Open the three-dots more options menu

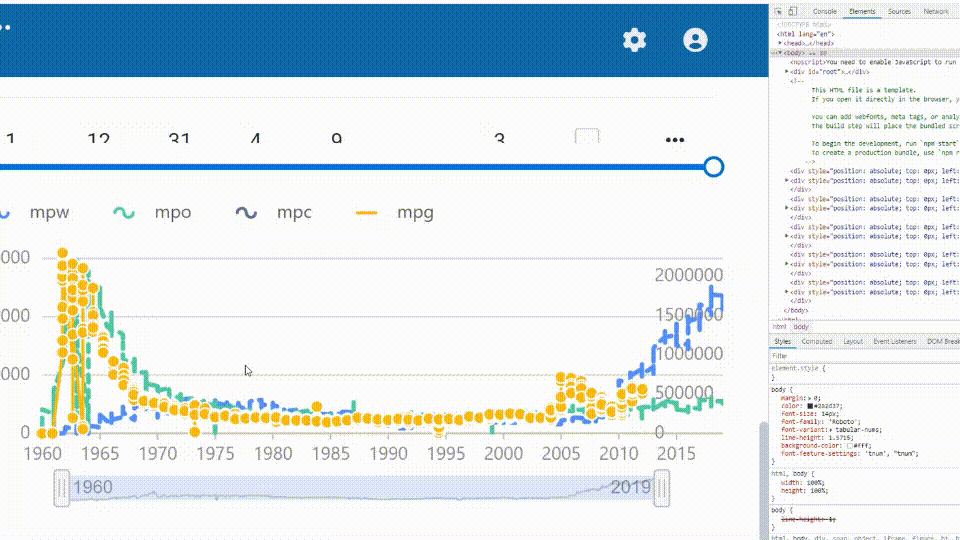pyautogui.click(x=675, y=140)
